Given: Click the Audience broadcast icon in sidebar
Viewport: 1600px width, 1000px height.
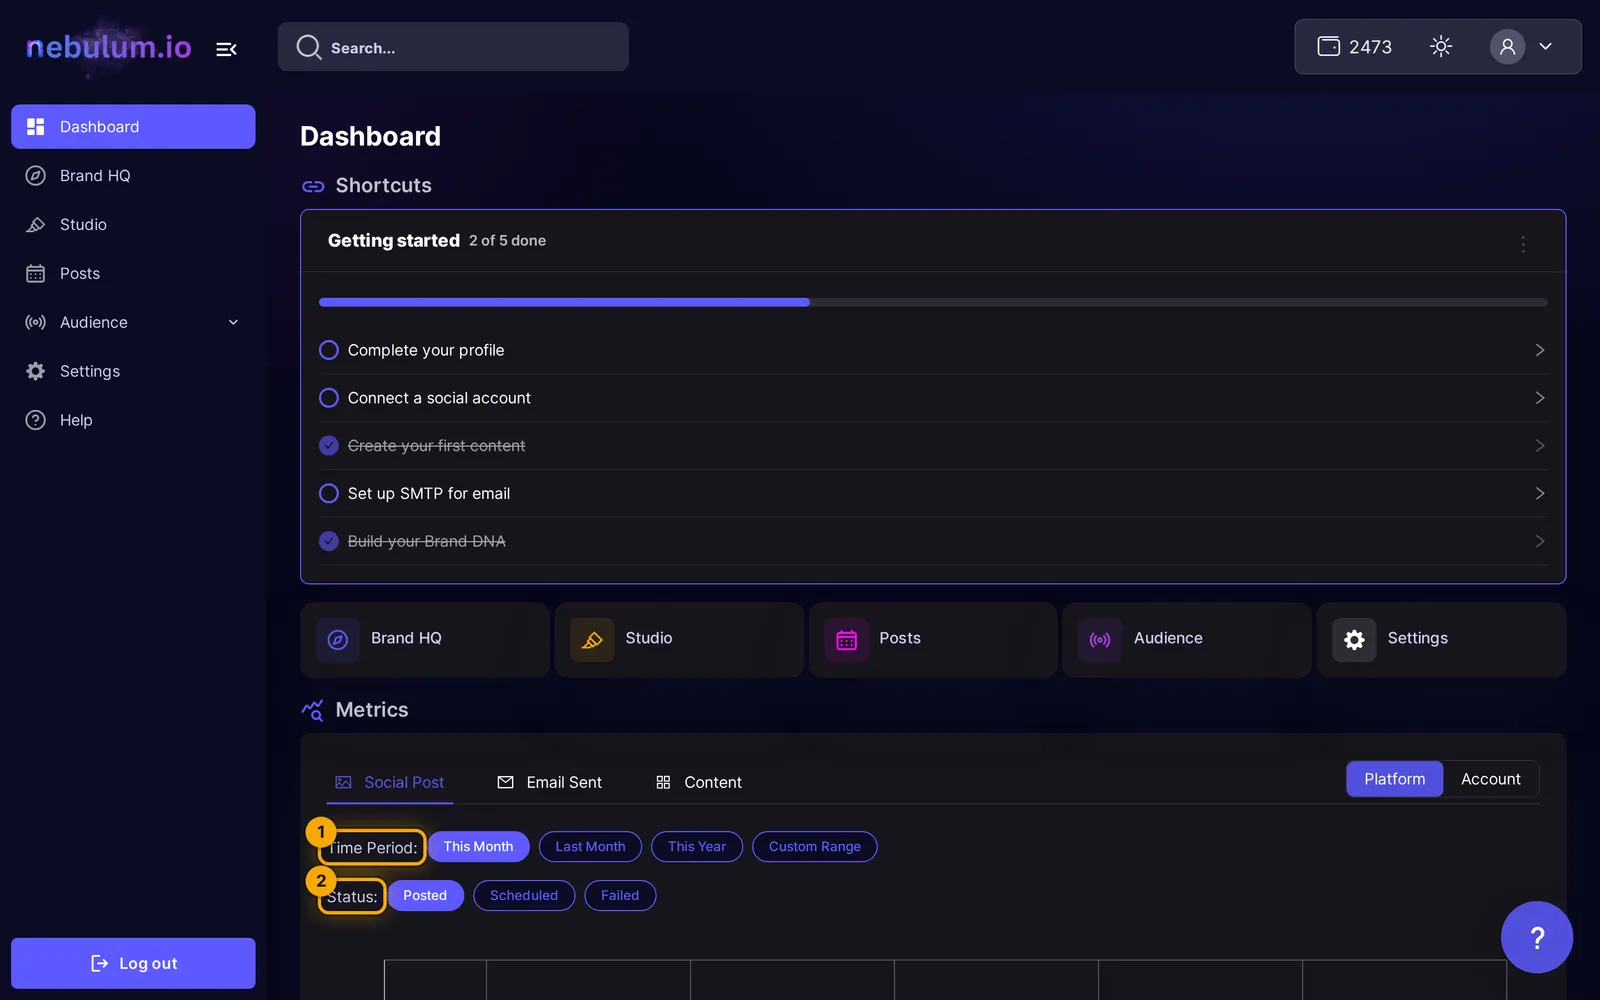Looking at the screenshot, I should 36,323.
